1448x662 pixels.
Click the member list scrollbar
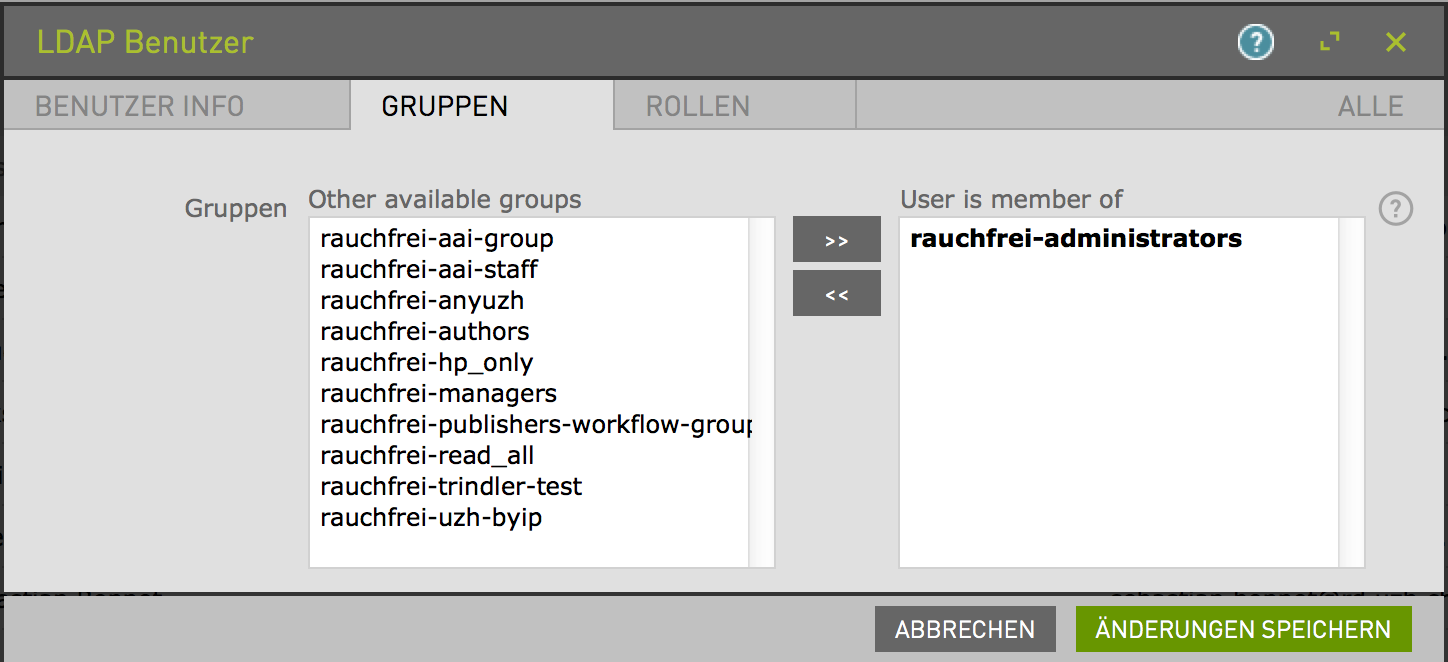pos(1351,392)
